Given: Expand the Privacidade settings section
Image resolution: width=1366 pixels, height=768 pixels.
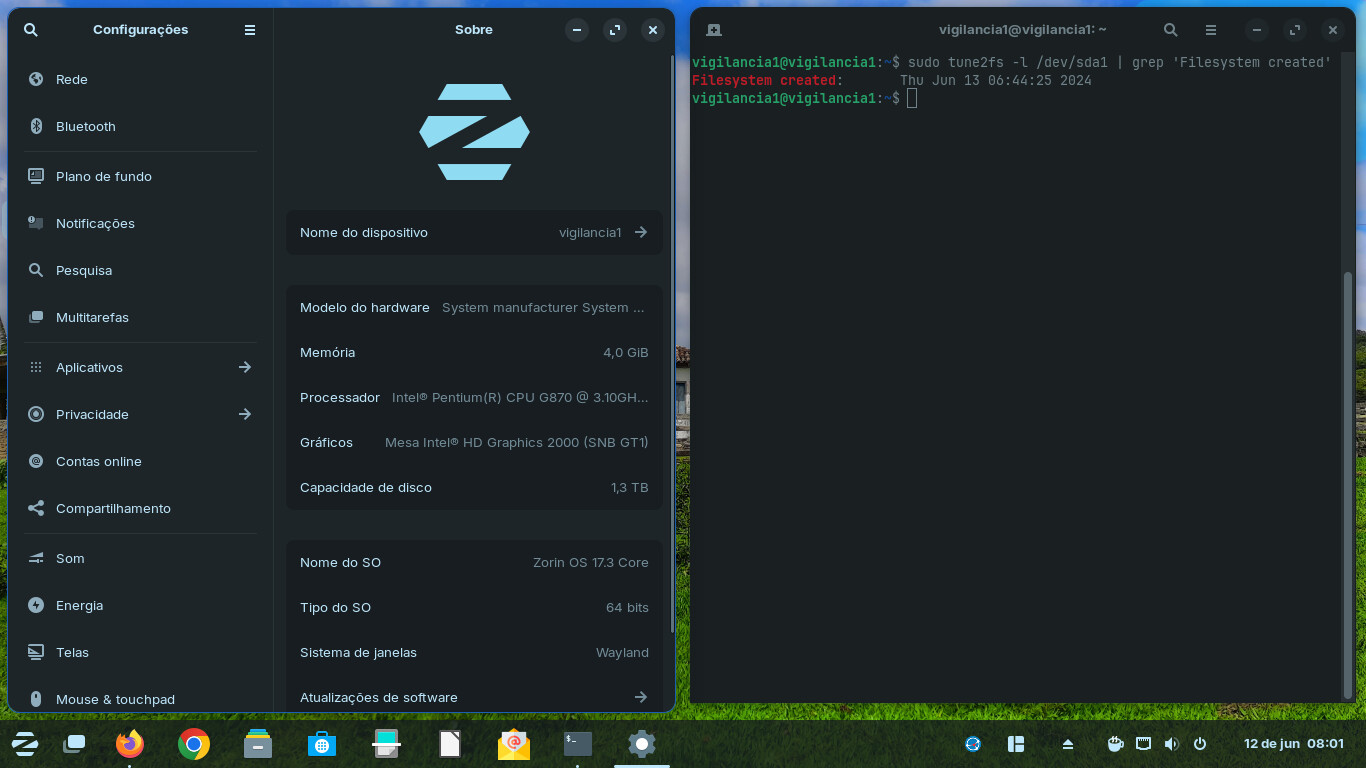Looking at the screenshot, I should [245, 414].
